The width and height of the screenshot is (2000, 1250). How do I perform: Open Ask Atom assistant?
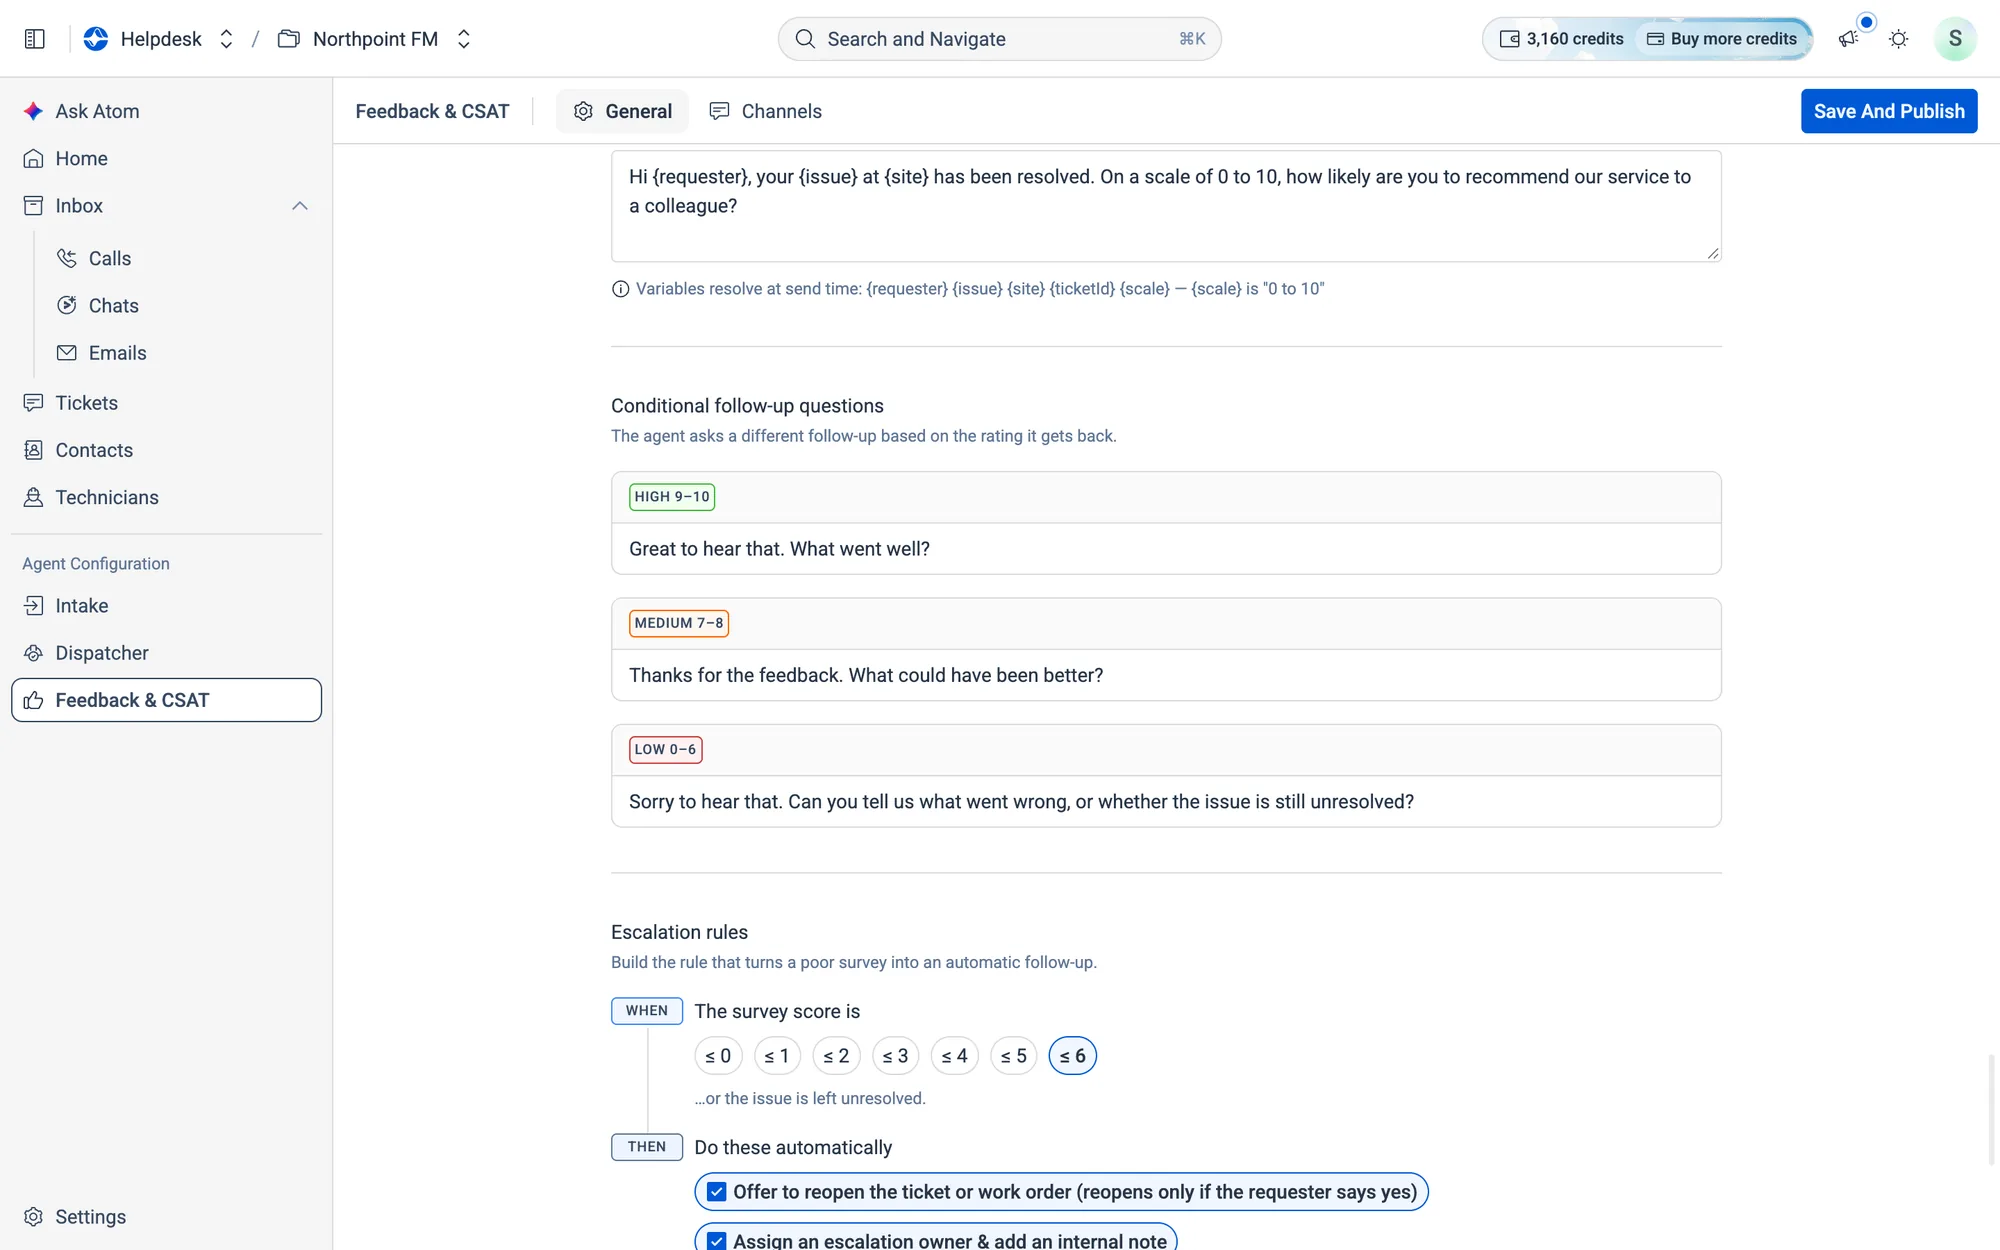tap(166, 111)
